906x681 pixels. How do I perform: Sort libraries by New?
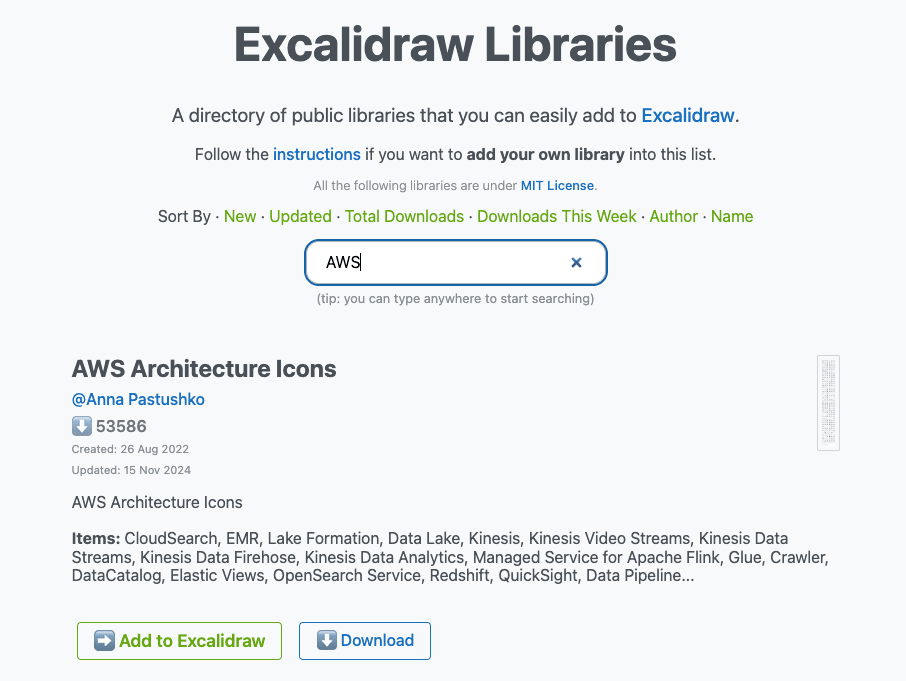coord(240,216)
